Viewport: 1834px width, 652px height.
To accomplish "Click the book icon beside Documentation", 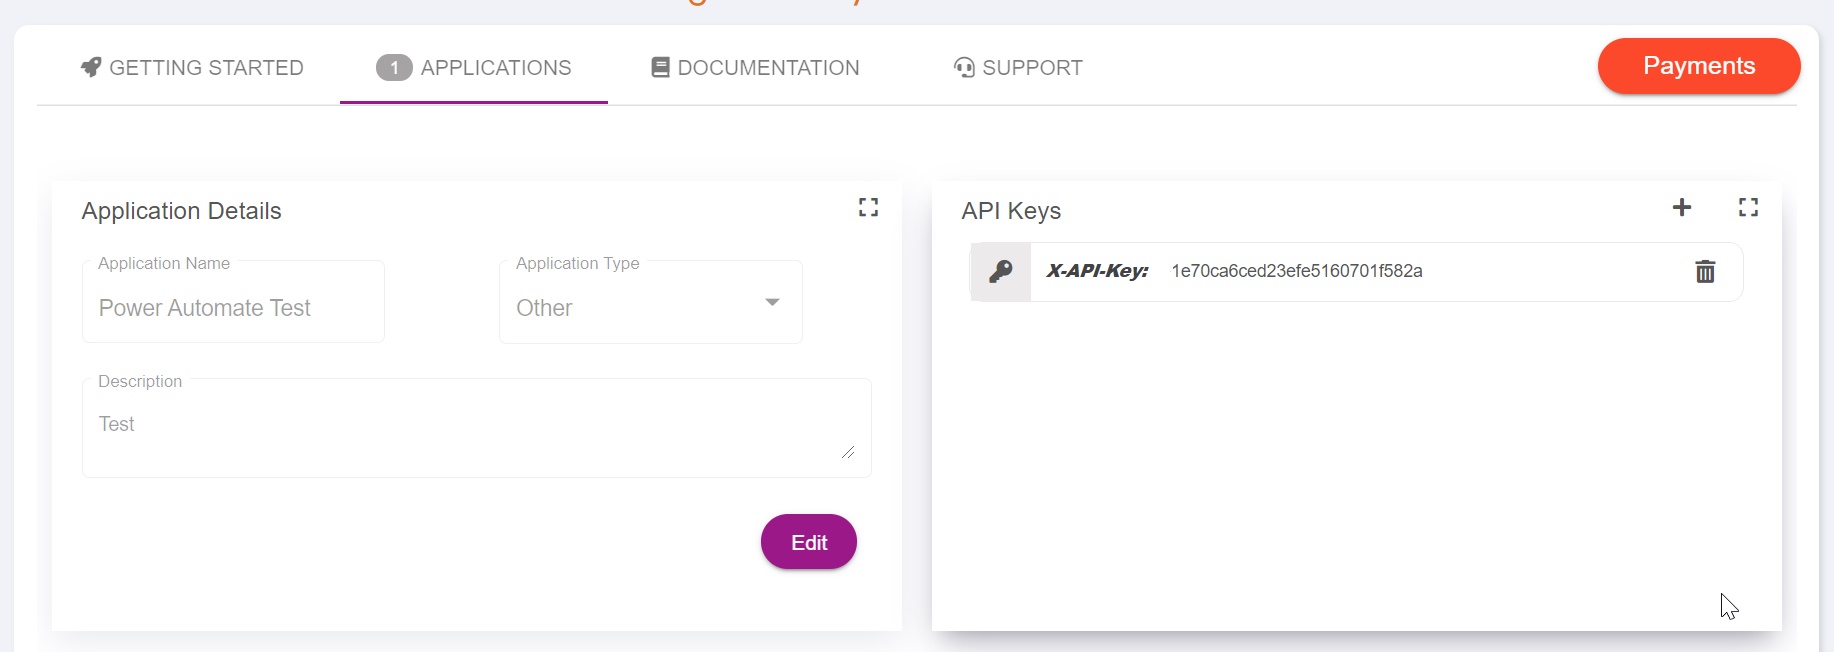I will [x=659, y=67].
